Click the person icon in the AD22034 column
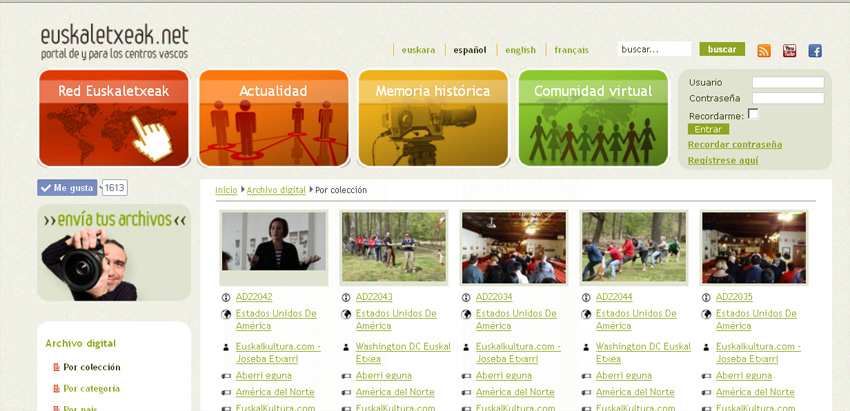Screen dimensions: 850x411 pyautogui.click(x=466, y=347)
